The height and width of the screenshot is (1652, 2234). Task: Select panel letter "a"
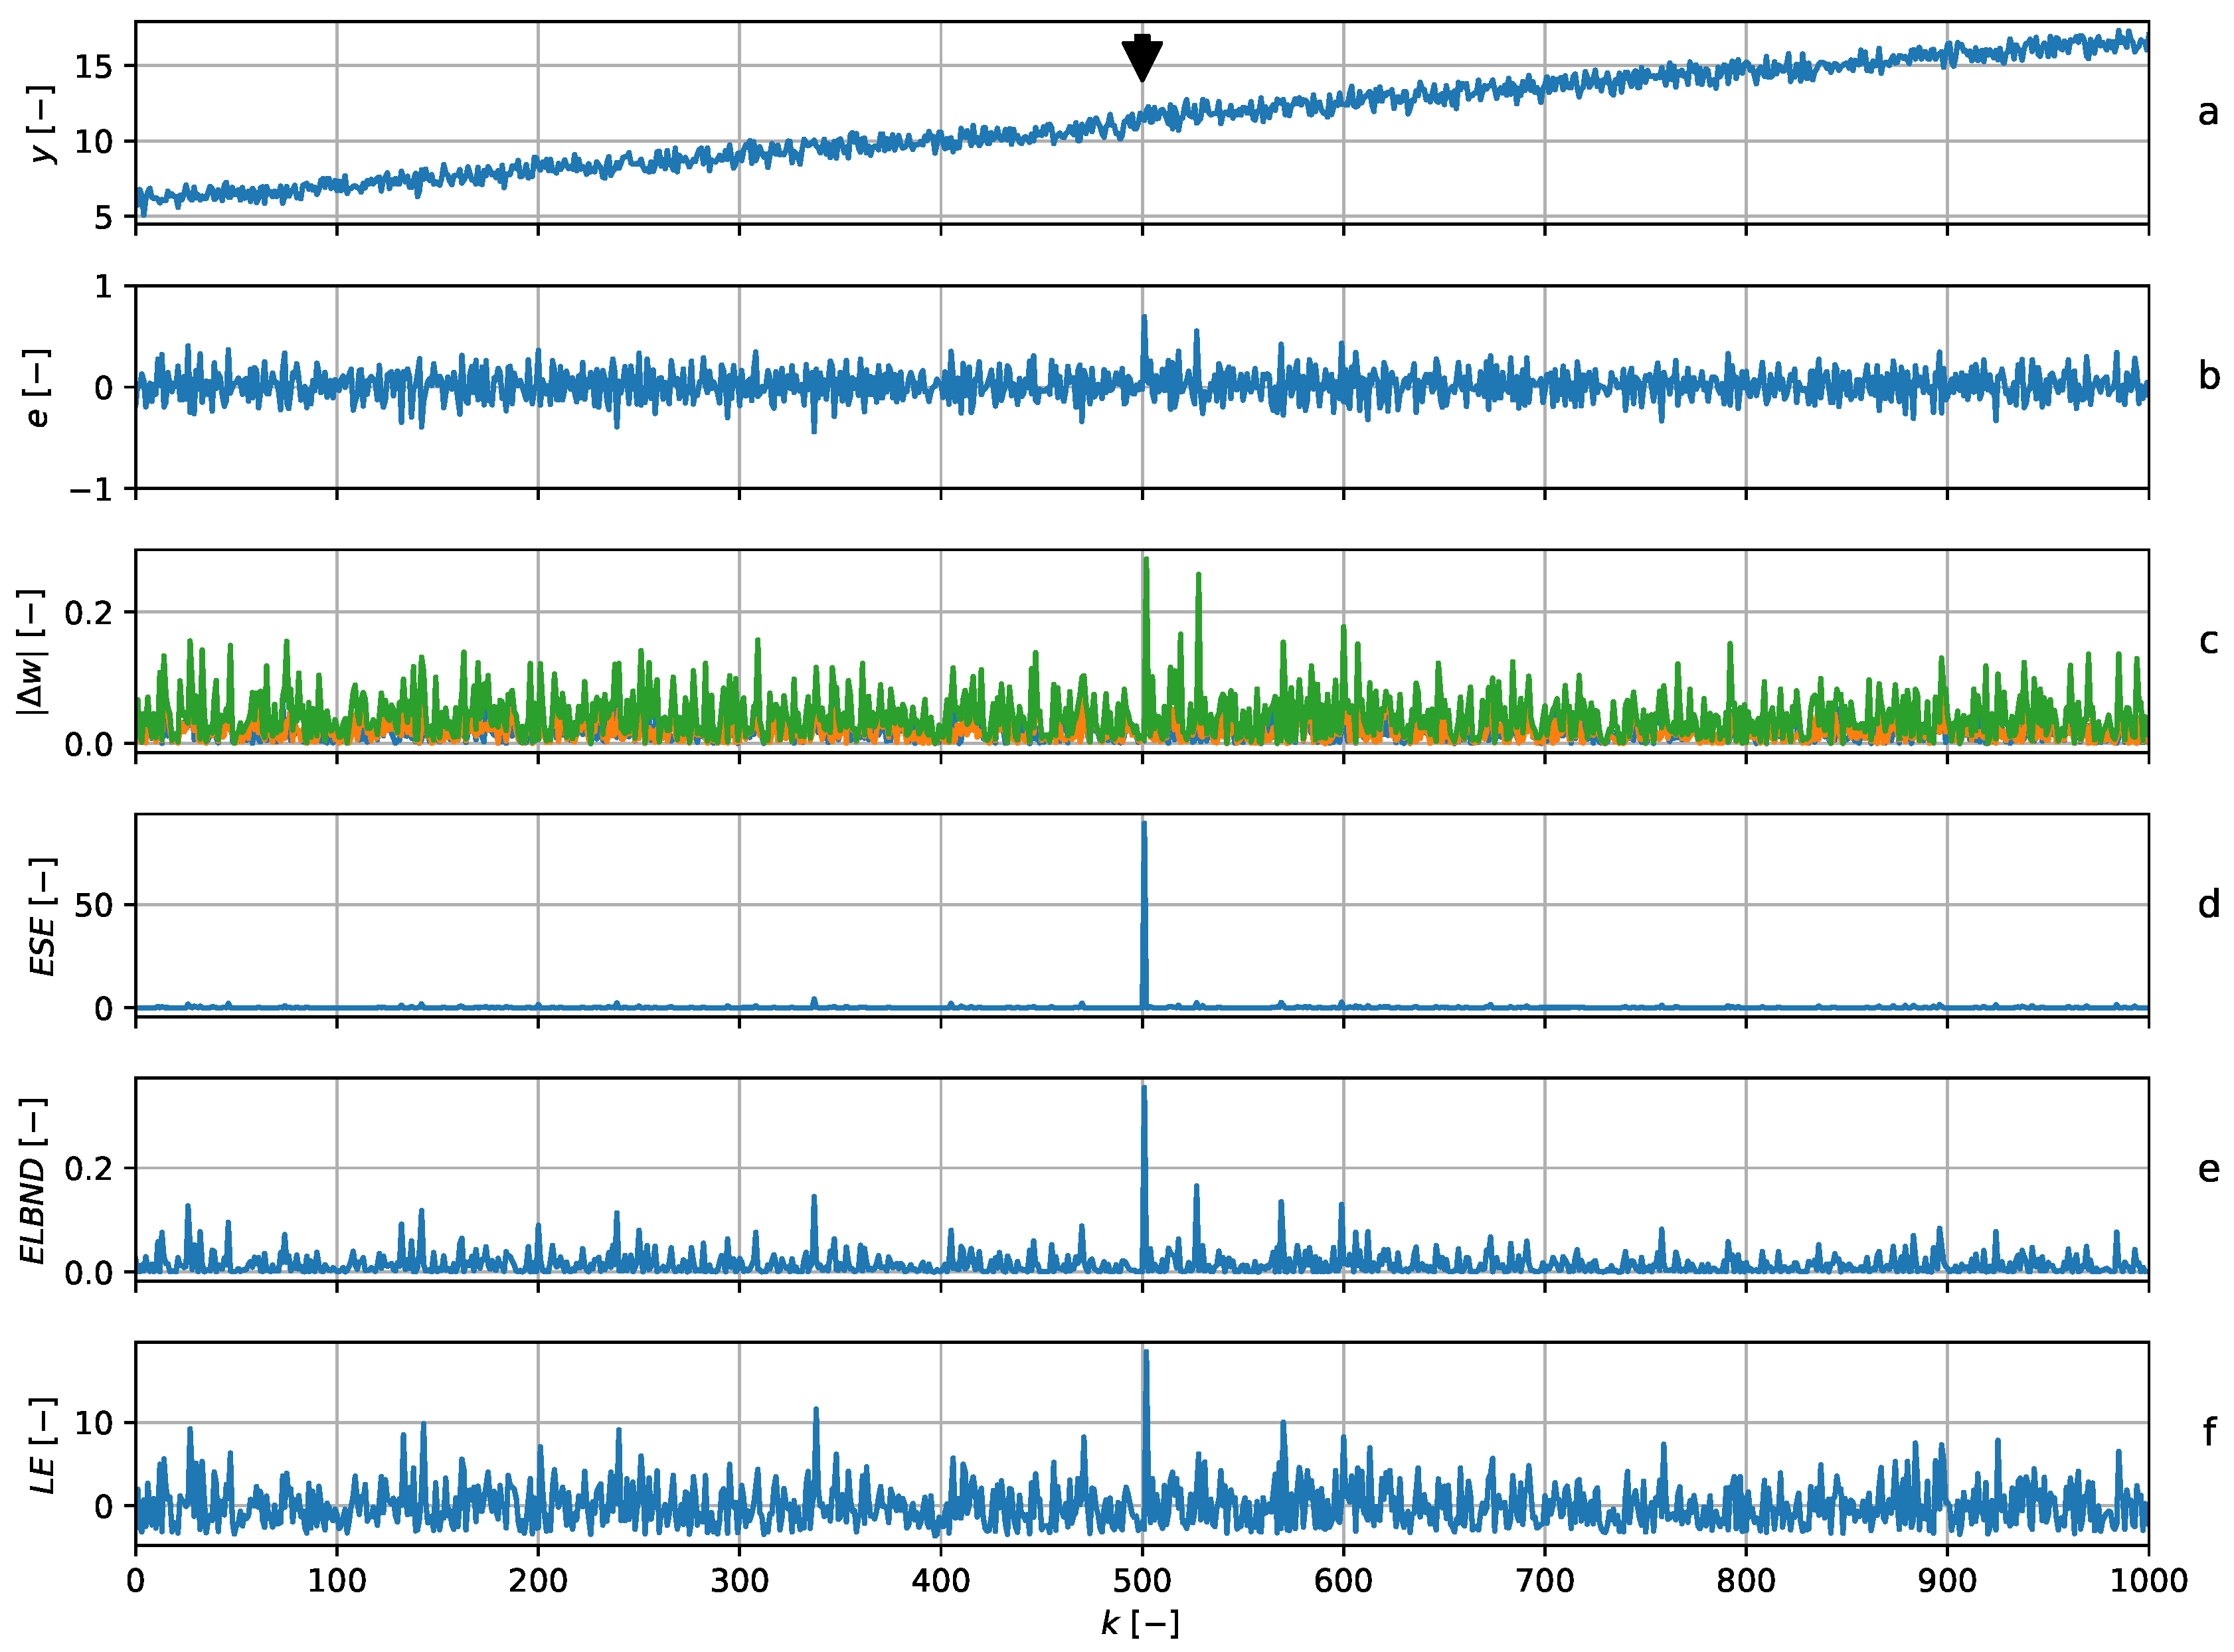[2208, 112]
